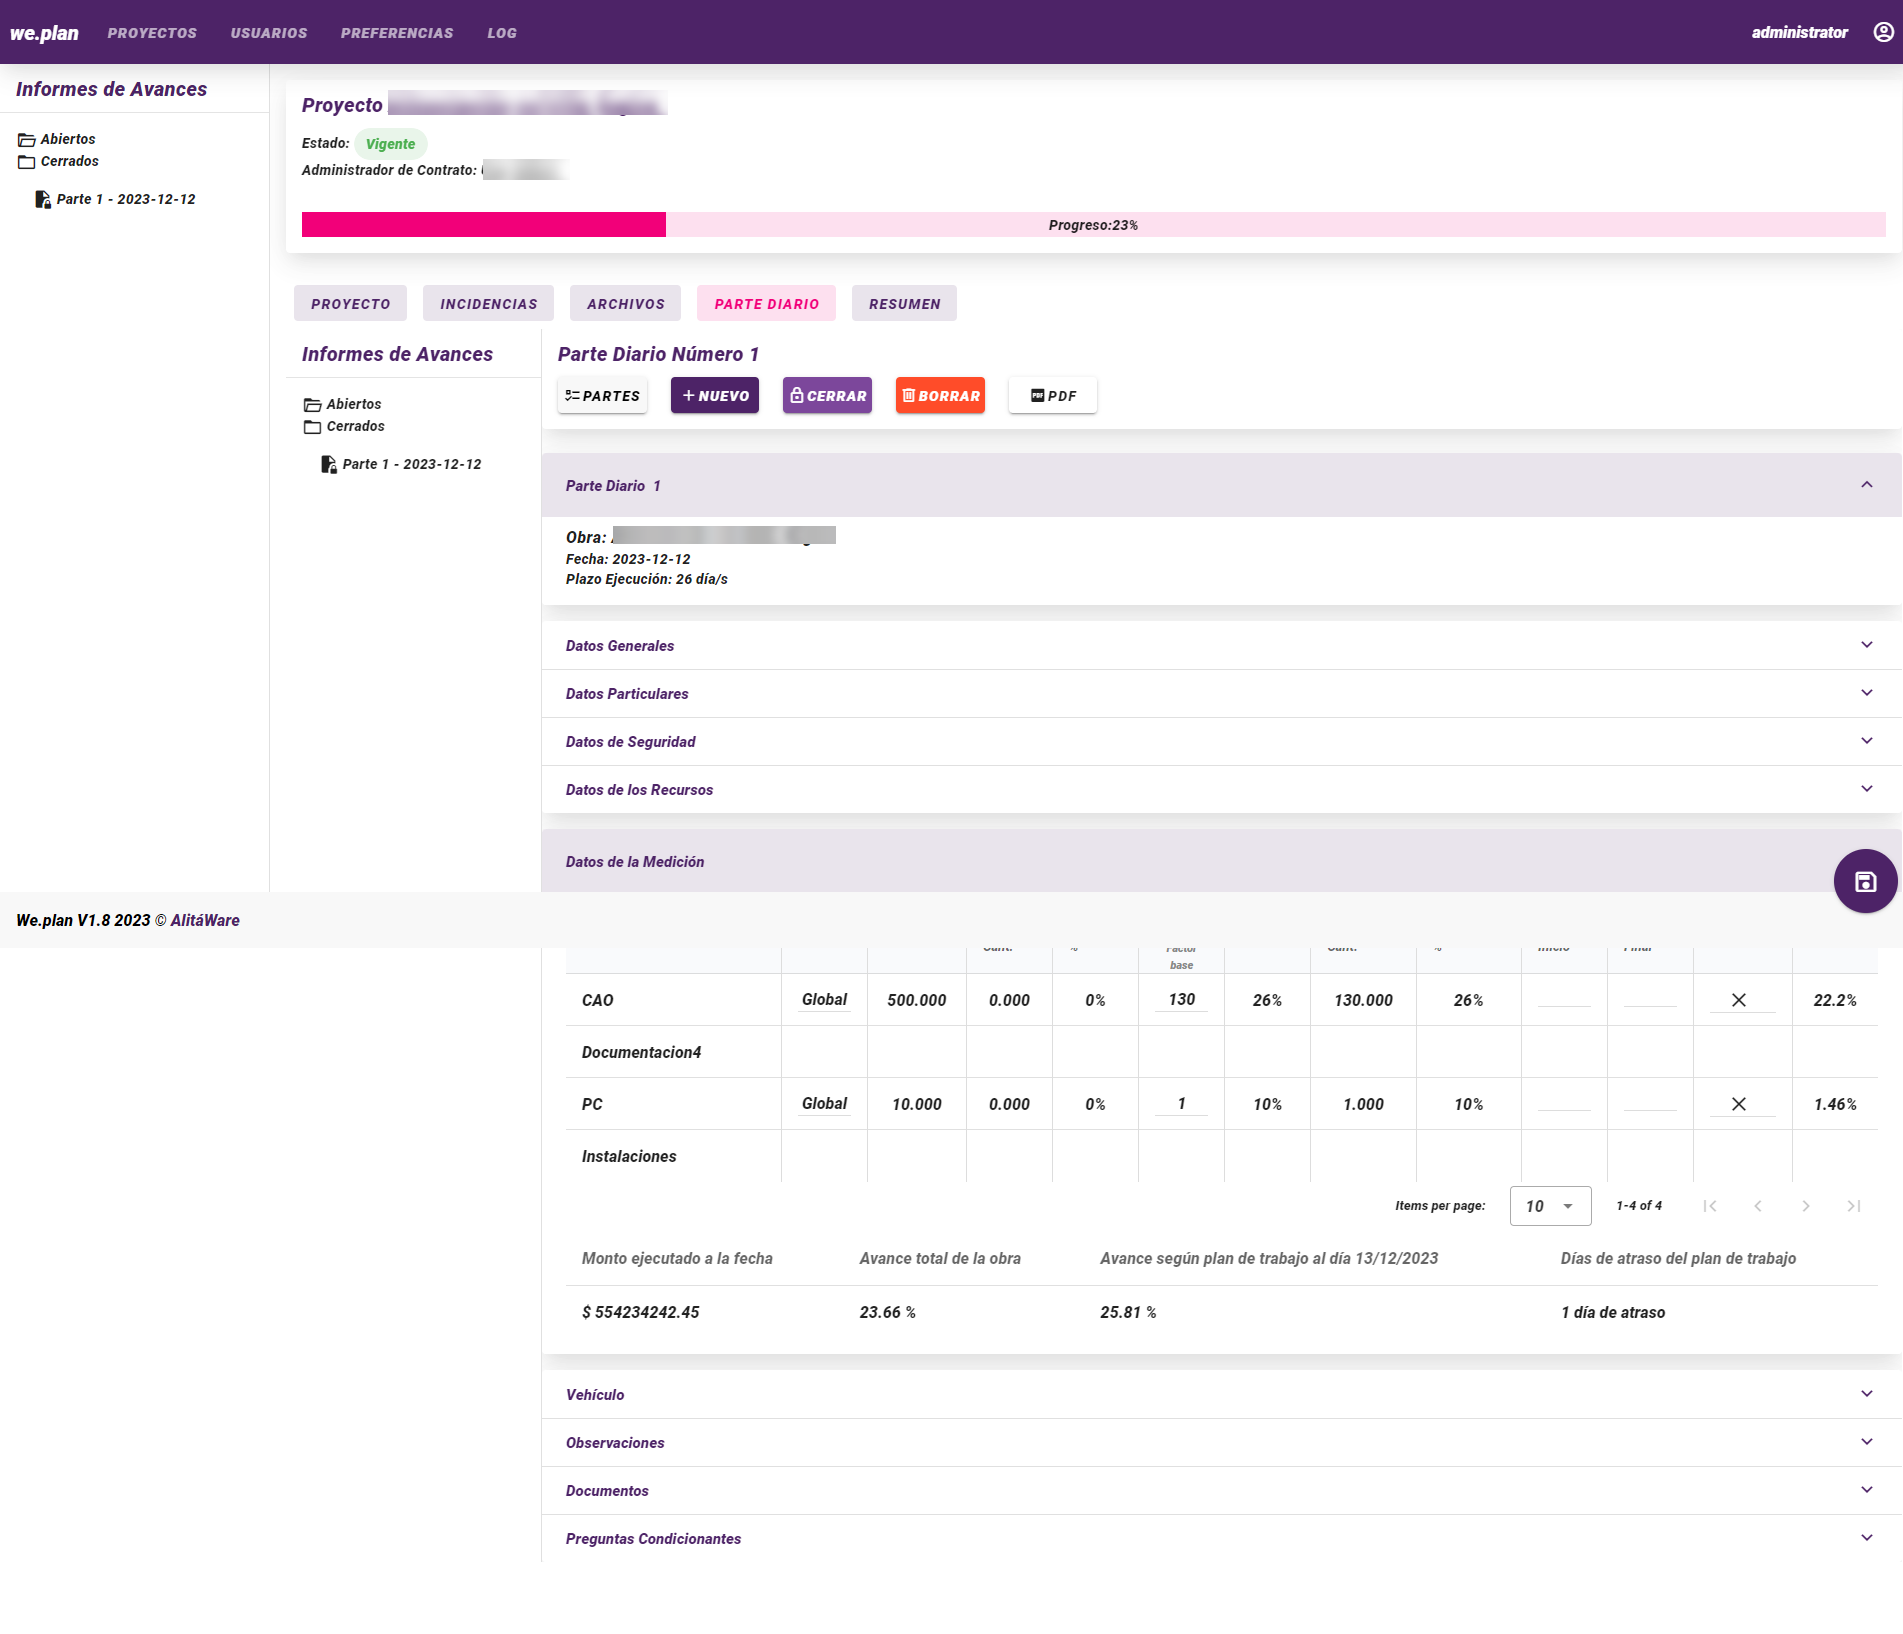This screenshot has height=1634, width=1903.
Task: Open the AlitáWare link in footer
Action: point(205,920)
